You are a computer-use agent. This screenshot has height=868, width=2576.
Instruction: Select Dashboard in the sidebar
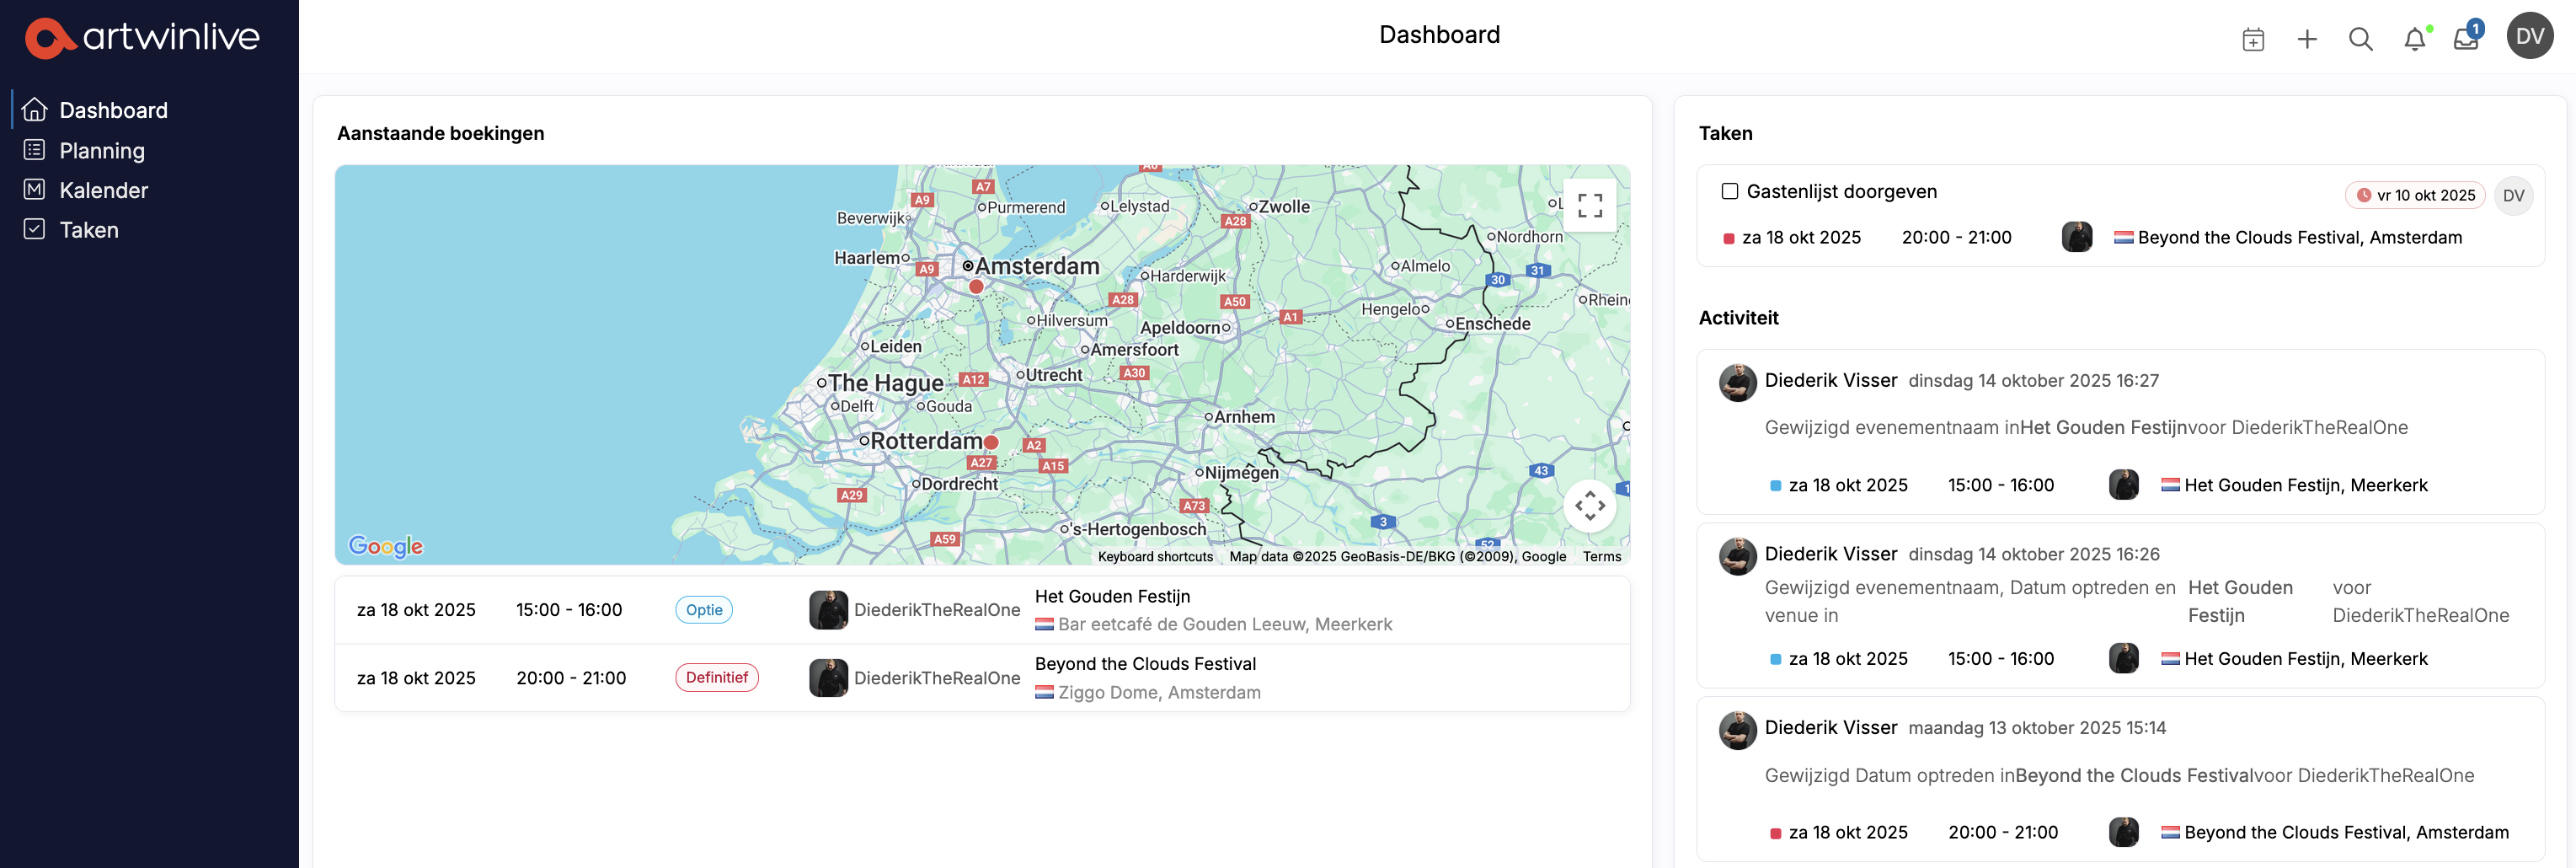click(113, 110)
